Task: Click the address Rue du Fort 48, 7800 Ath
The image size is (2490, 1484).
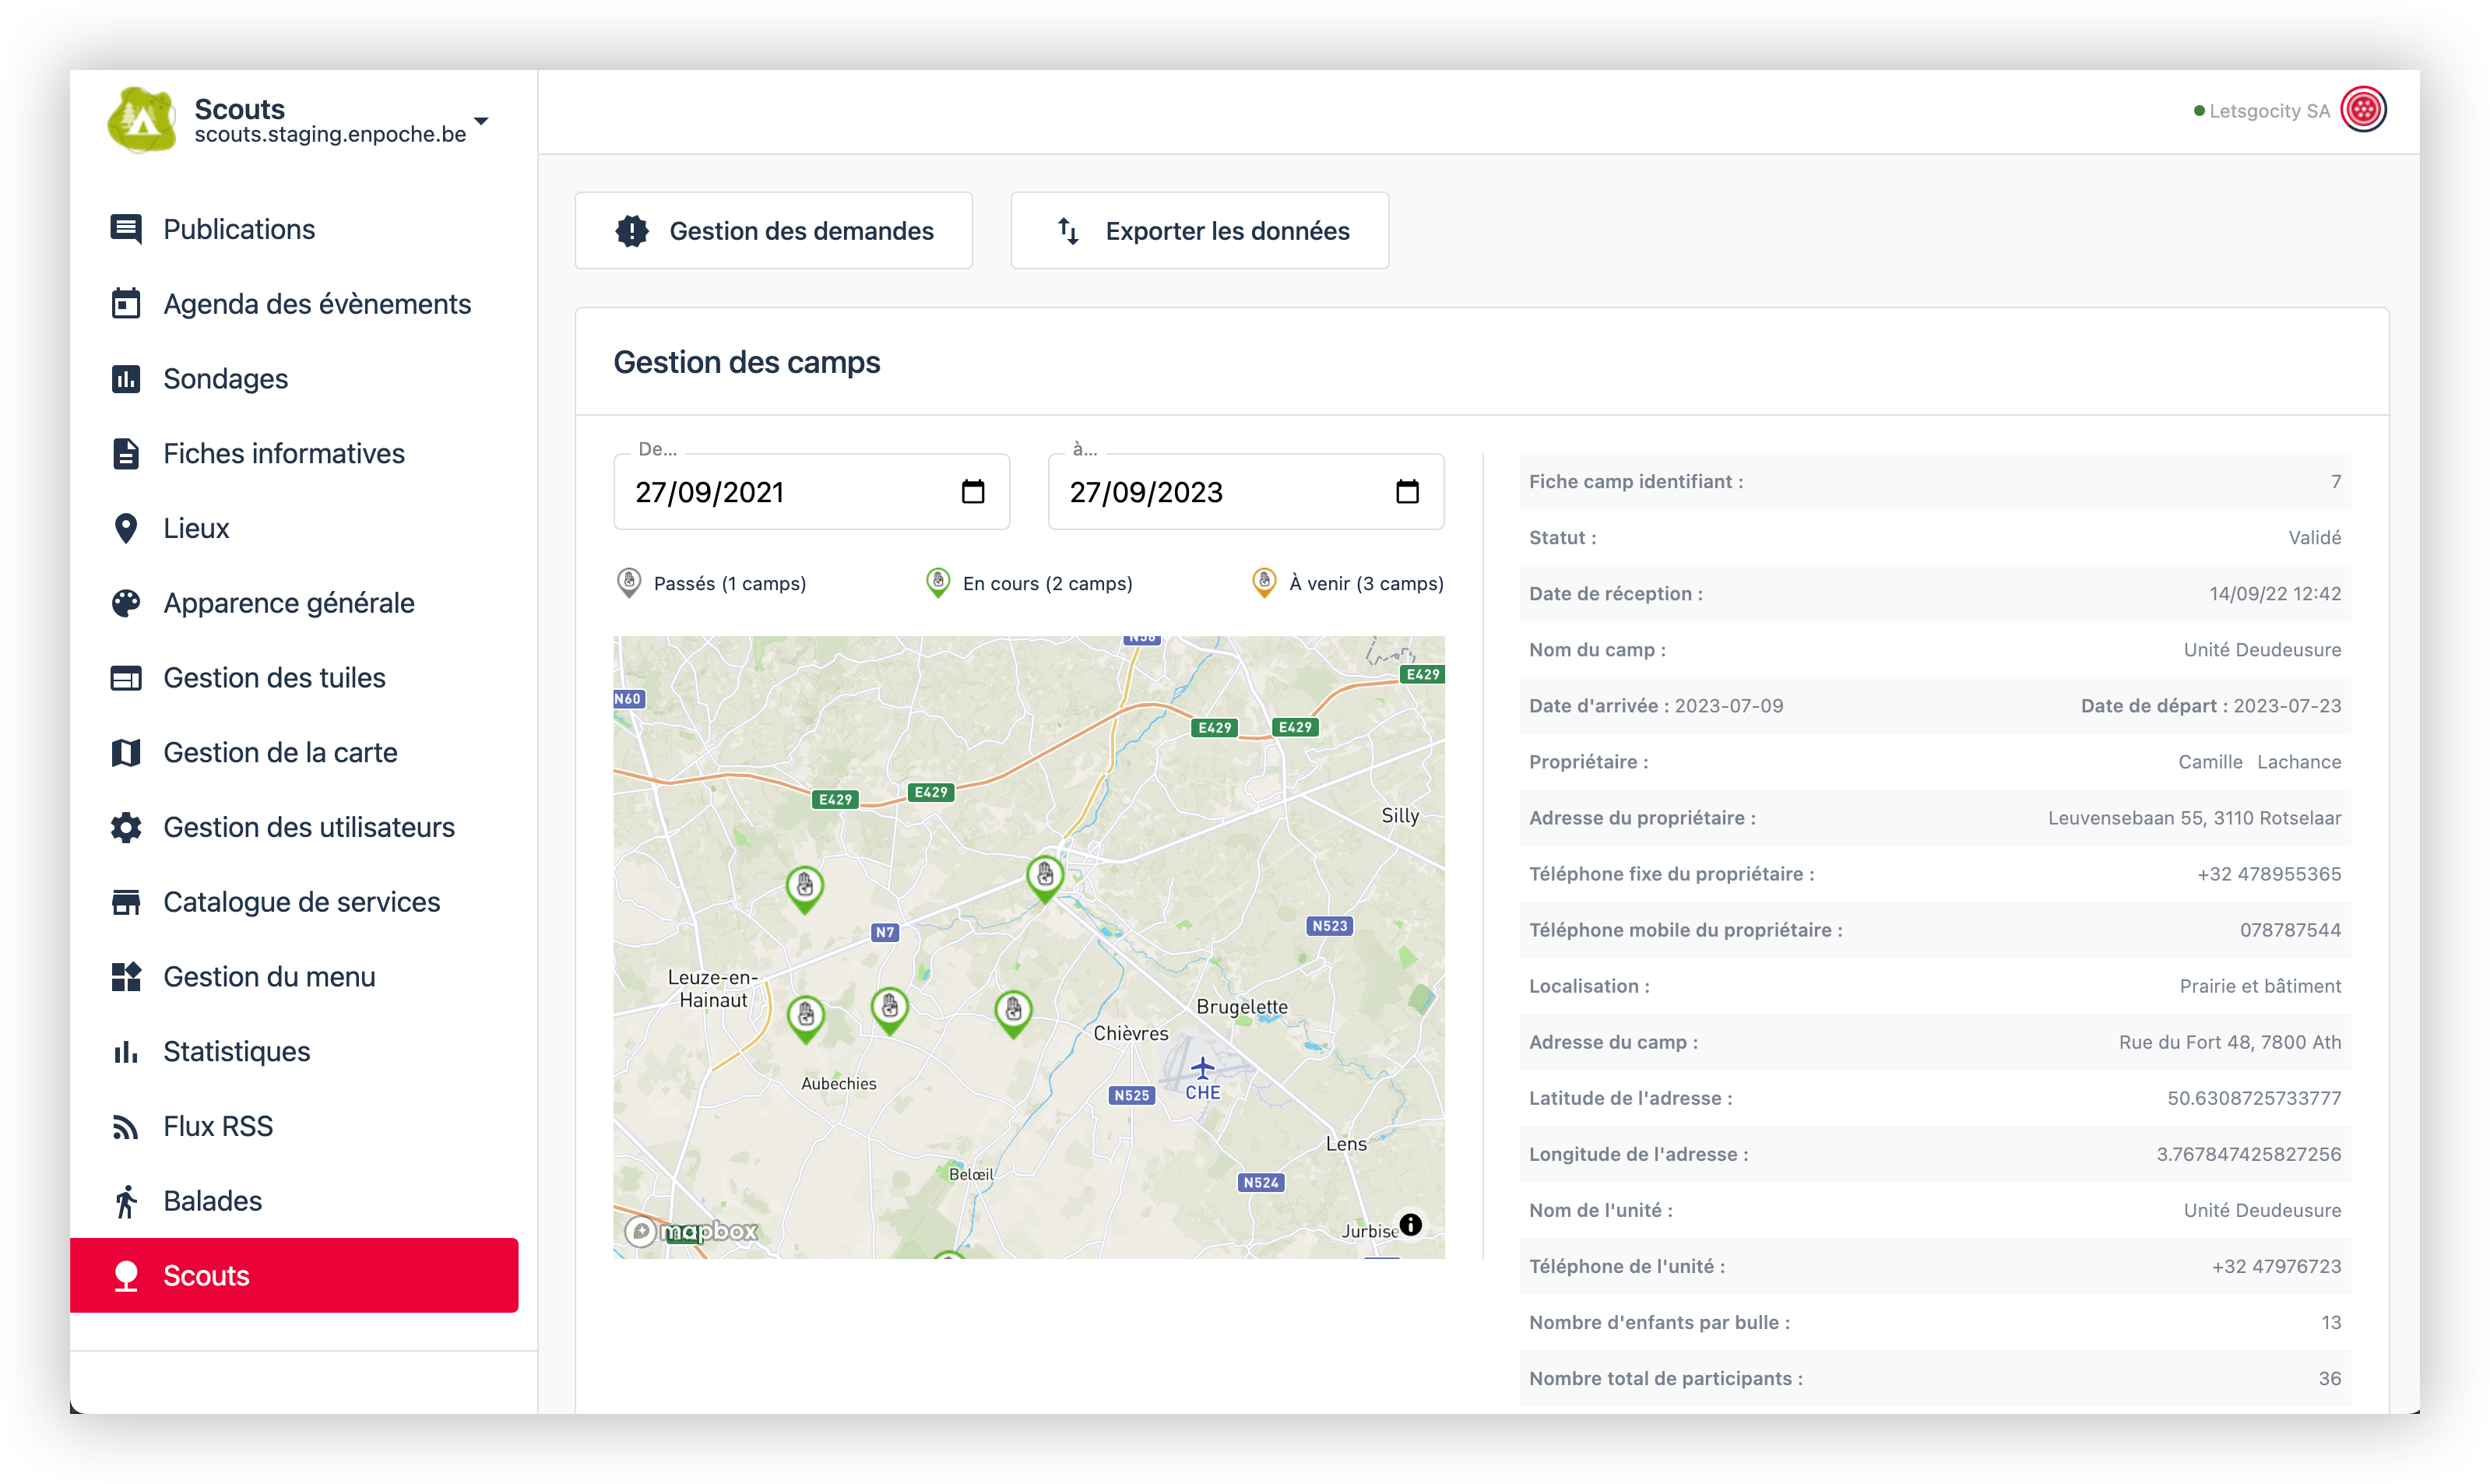Action: [x=2229, y=1041]
